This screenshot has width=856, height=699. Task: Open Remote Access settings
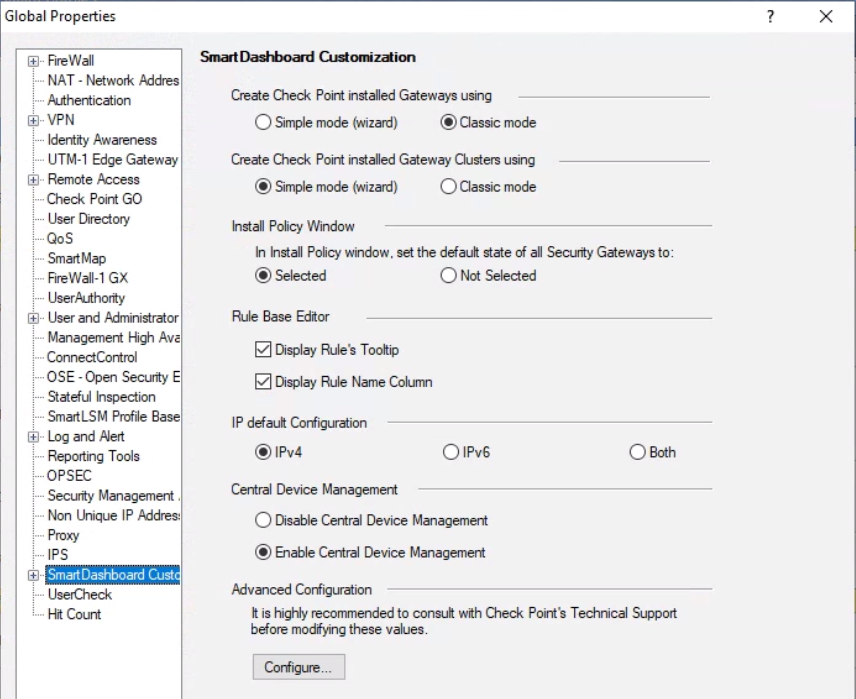click(93, 179)
